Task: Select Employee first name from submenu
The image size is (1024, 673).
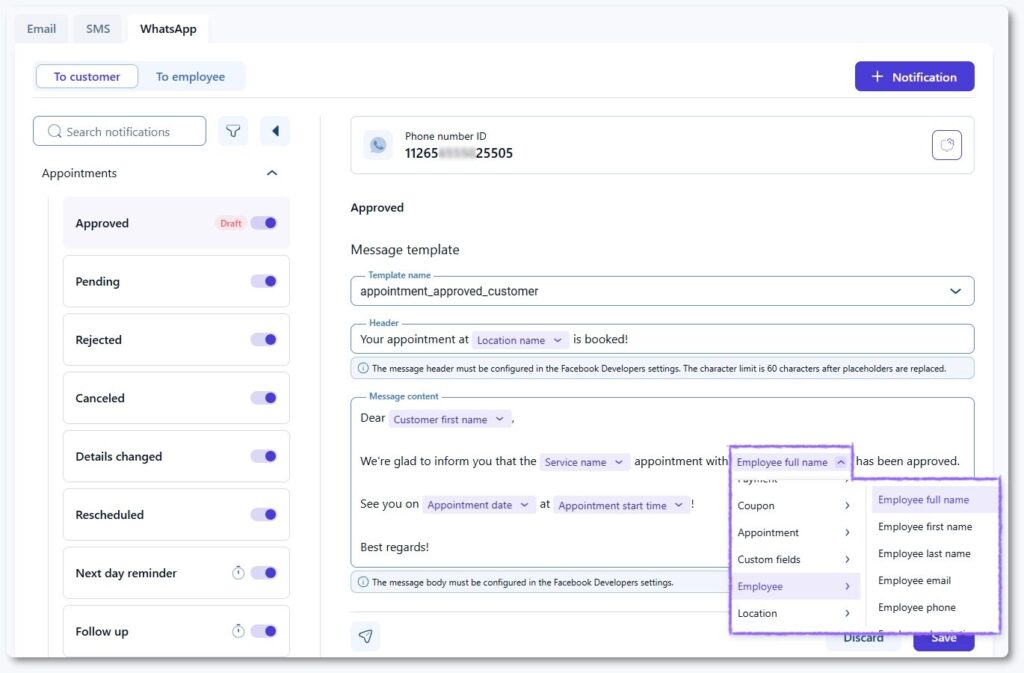Action: (925, 527)
